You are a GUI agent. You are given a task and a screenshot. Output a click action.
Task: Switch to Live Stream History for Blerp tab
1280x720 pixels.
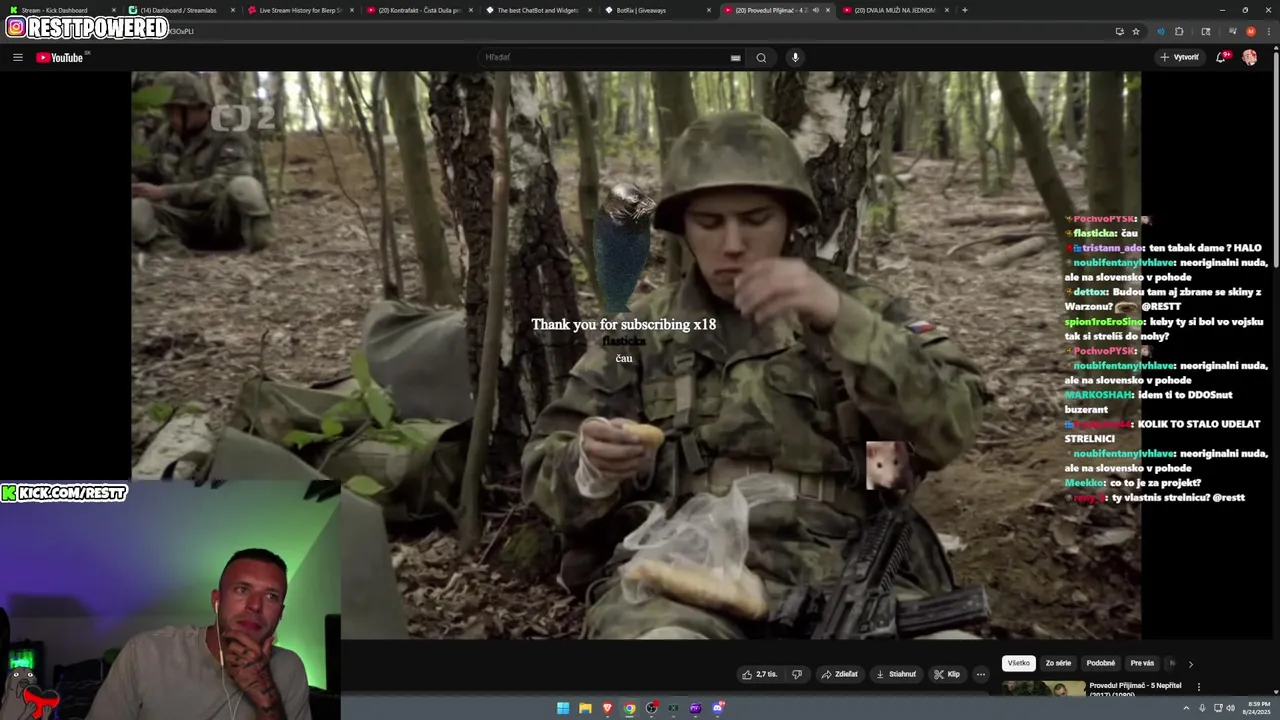(x=298, y=10)
